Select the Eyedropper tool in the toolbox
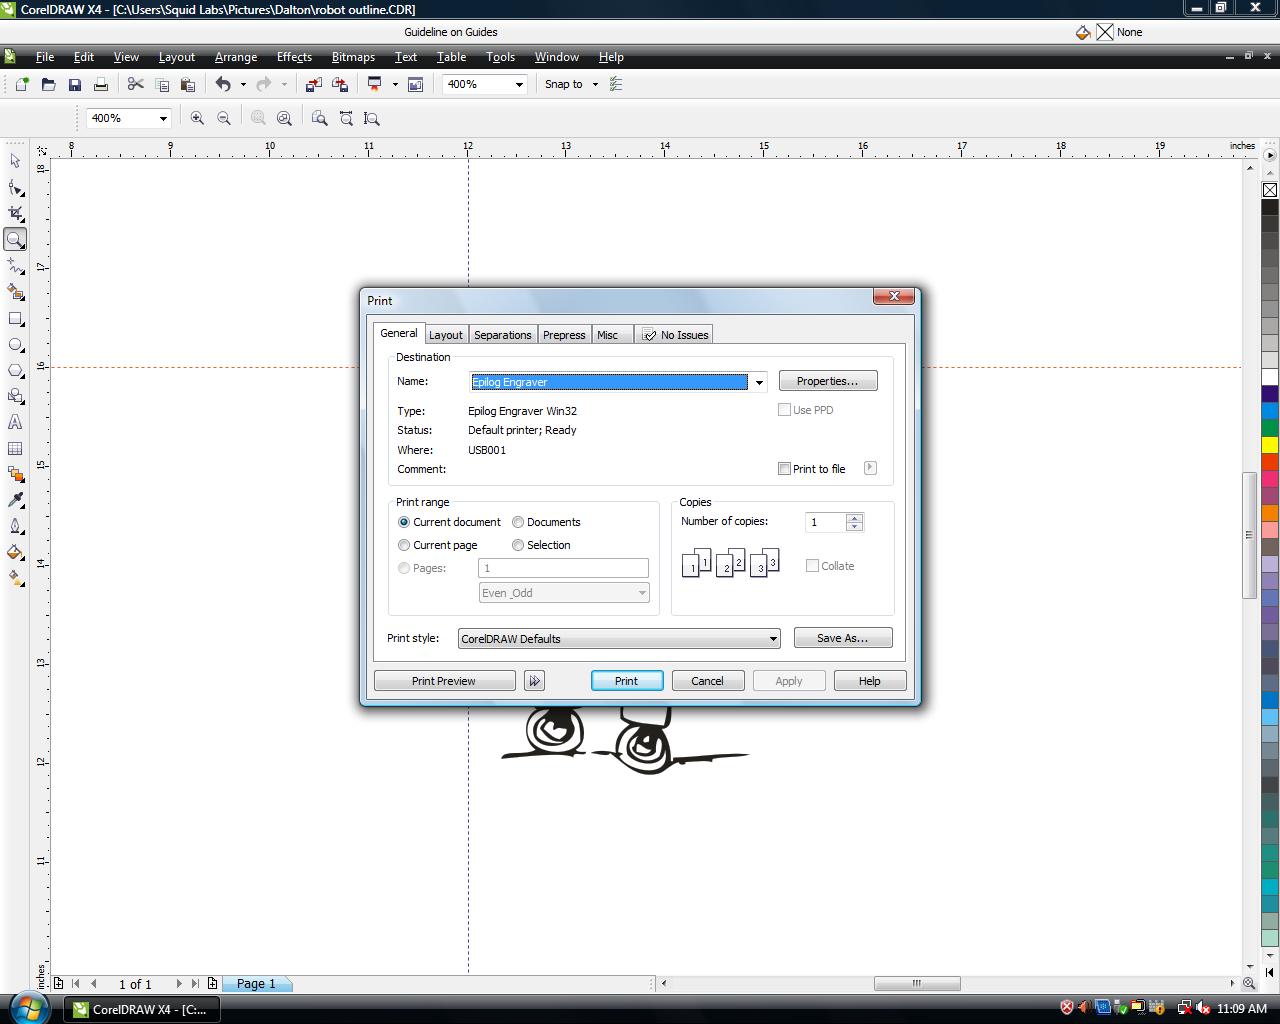The height and width of the screenshot is (1024, 1280). [x=15, y=500]
